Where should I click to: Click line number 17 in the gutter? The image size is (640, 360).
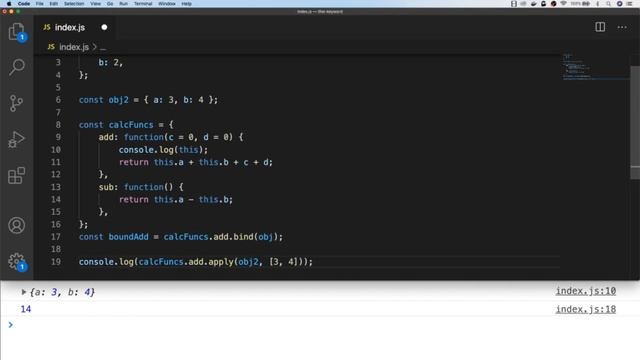56,237
